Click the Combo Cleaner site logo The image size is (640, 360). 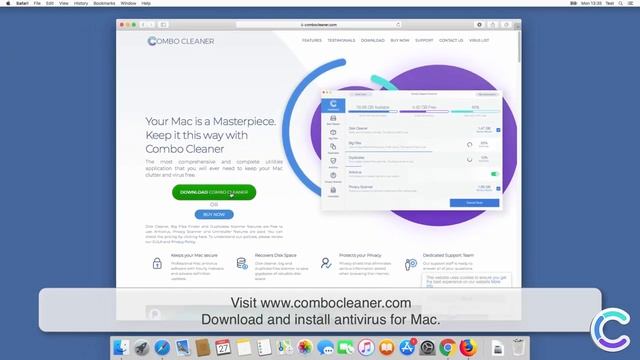tap(181, 41)
